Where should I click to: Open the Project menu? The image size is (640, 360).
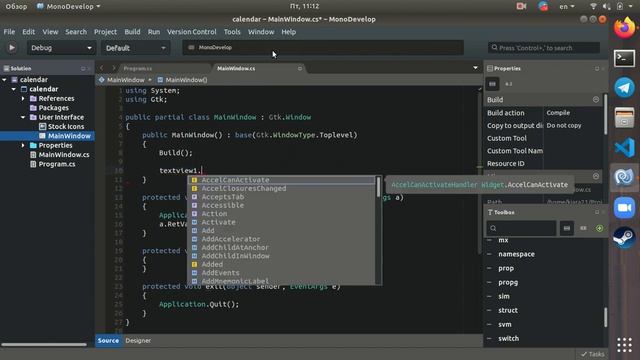(x=105, y=32)
